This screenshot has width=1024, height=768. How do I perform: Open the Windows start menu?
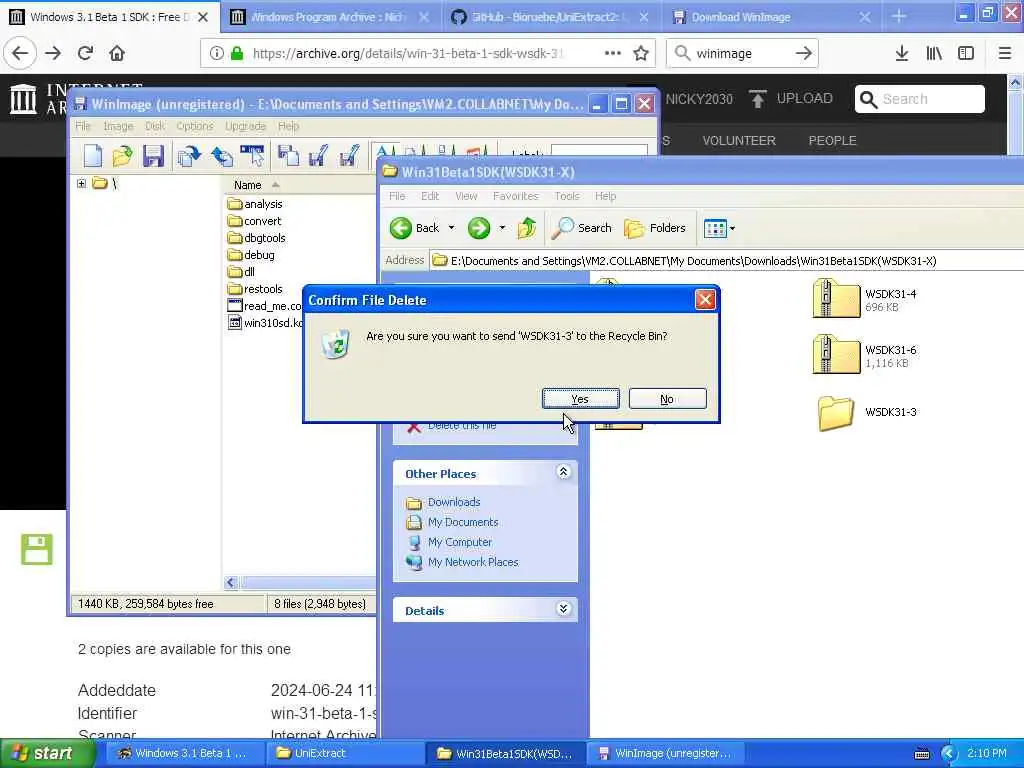(x=46, y=753)
